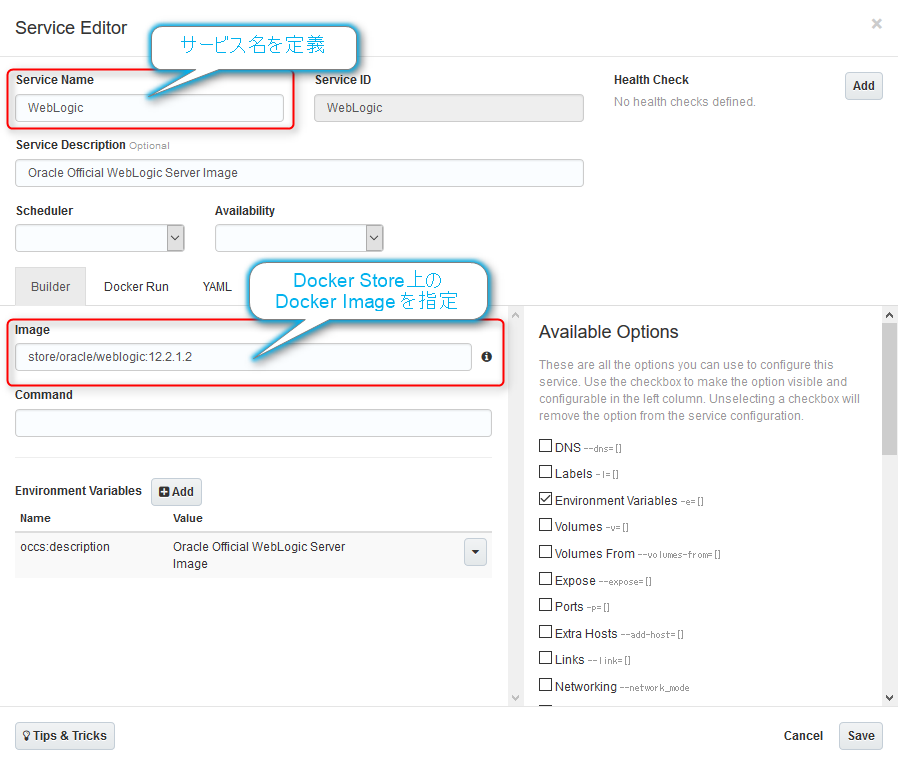The width and height of the screenshot is (898, 764).
Task: Open Tips & Tricks
Action: [x=65, y=736]
